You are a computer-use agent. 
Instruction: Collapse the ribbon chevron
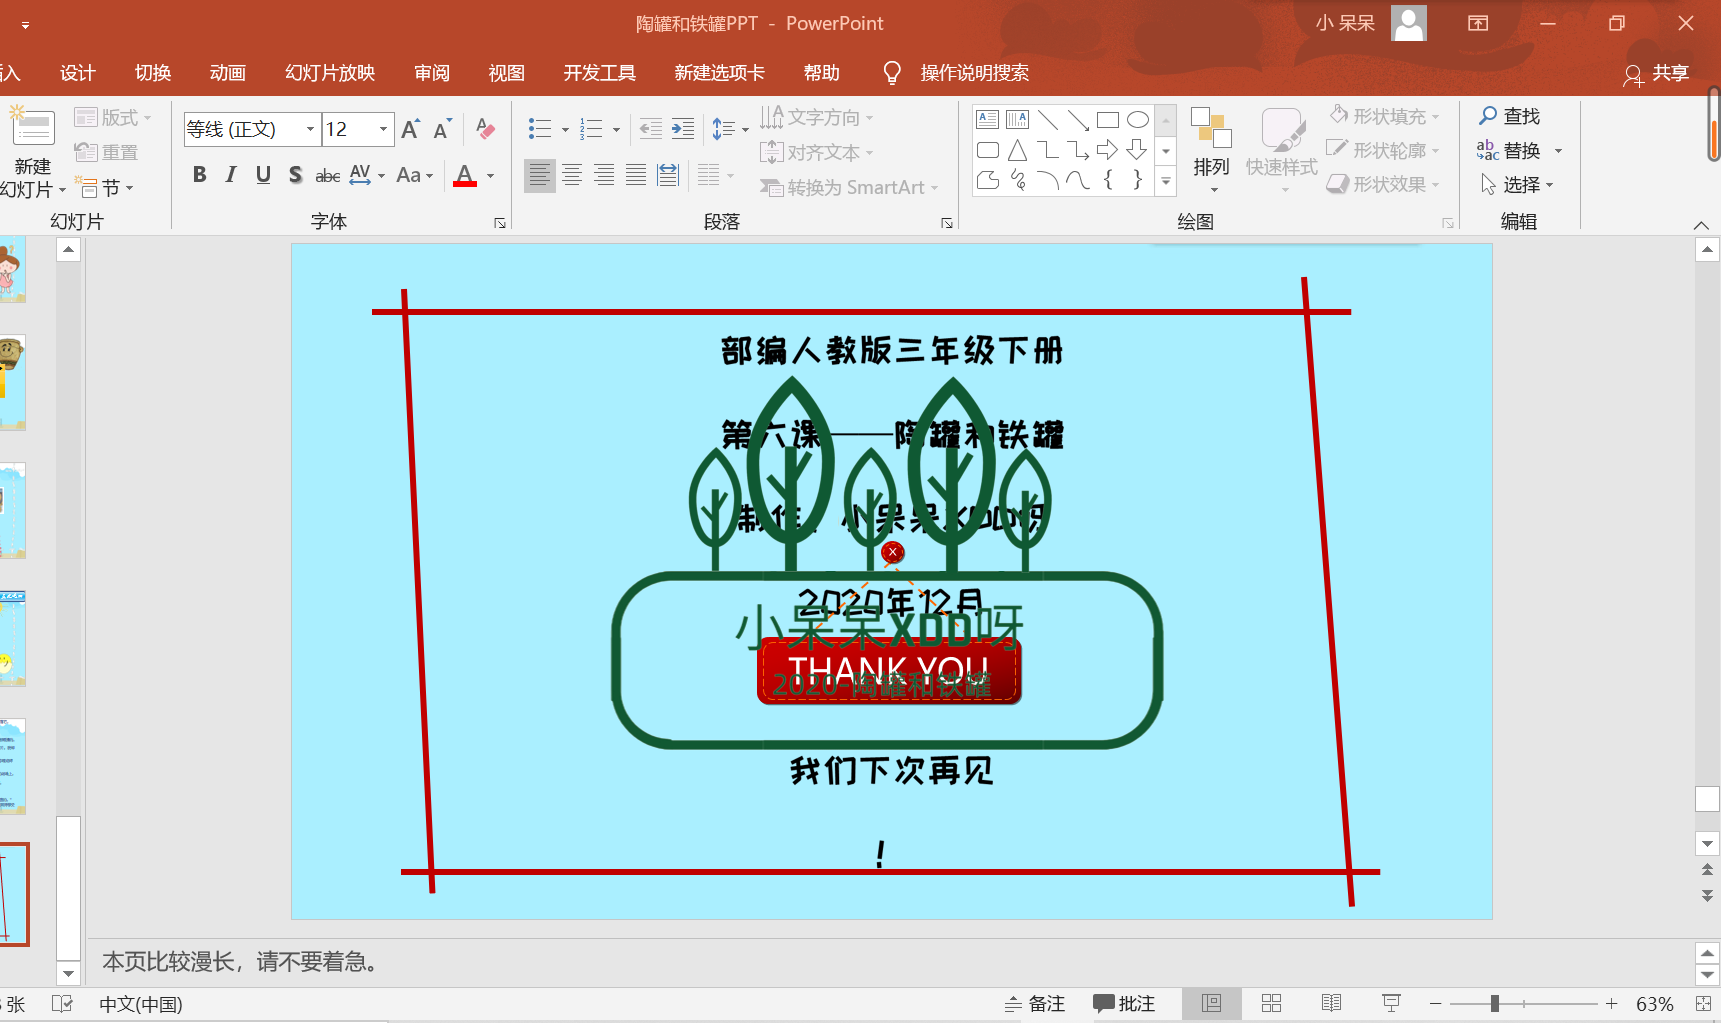1701,225
